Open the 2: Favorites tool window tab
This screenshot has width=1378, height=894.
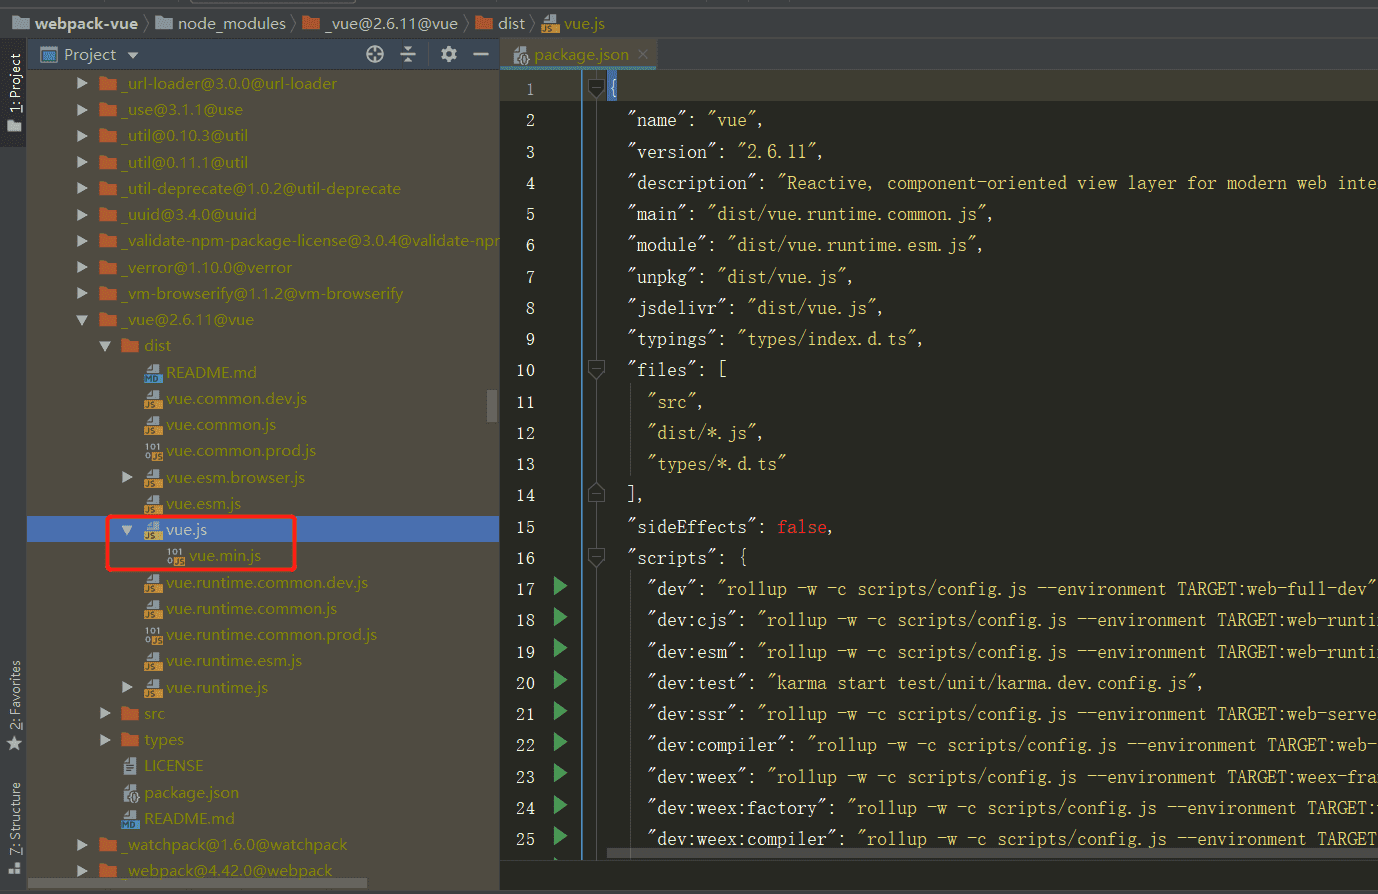click(x=14, y=705)
